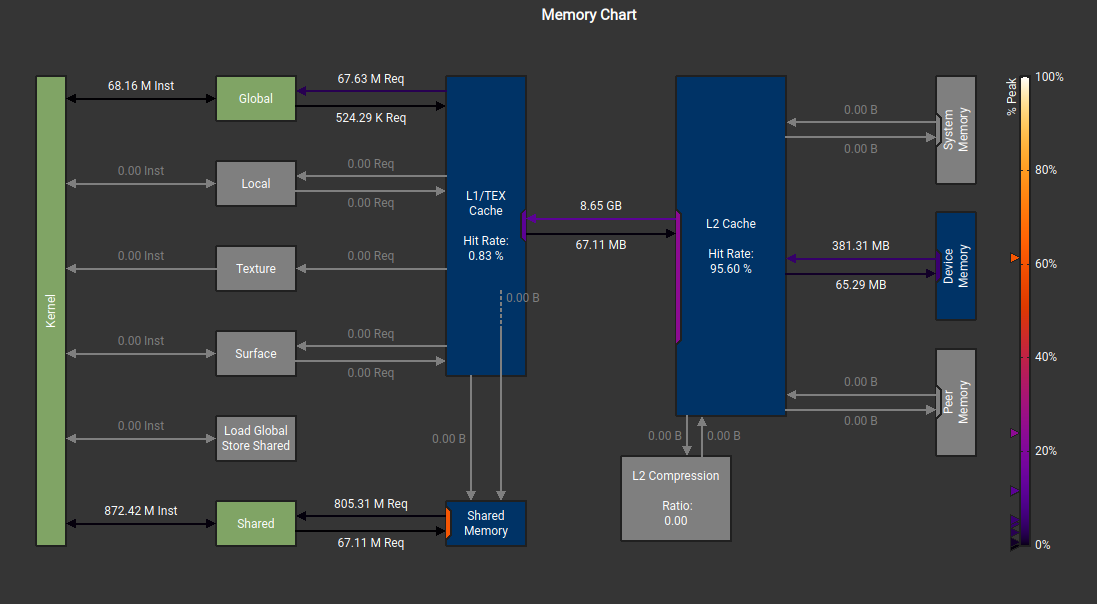
Task: Select the Shared memory node
Action: coord(255,523)
